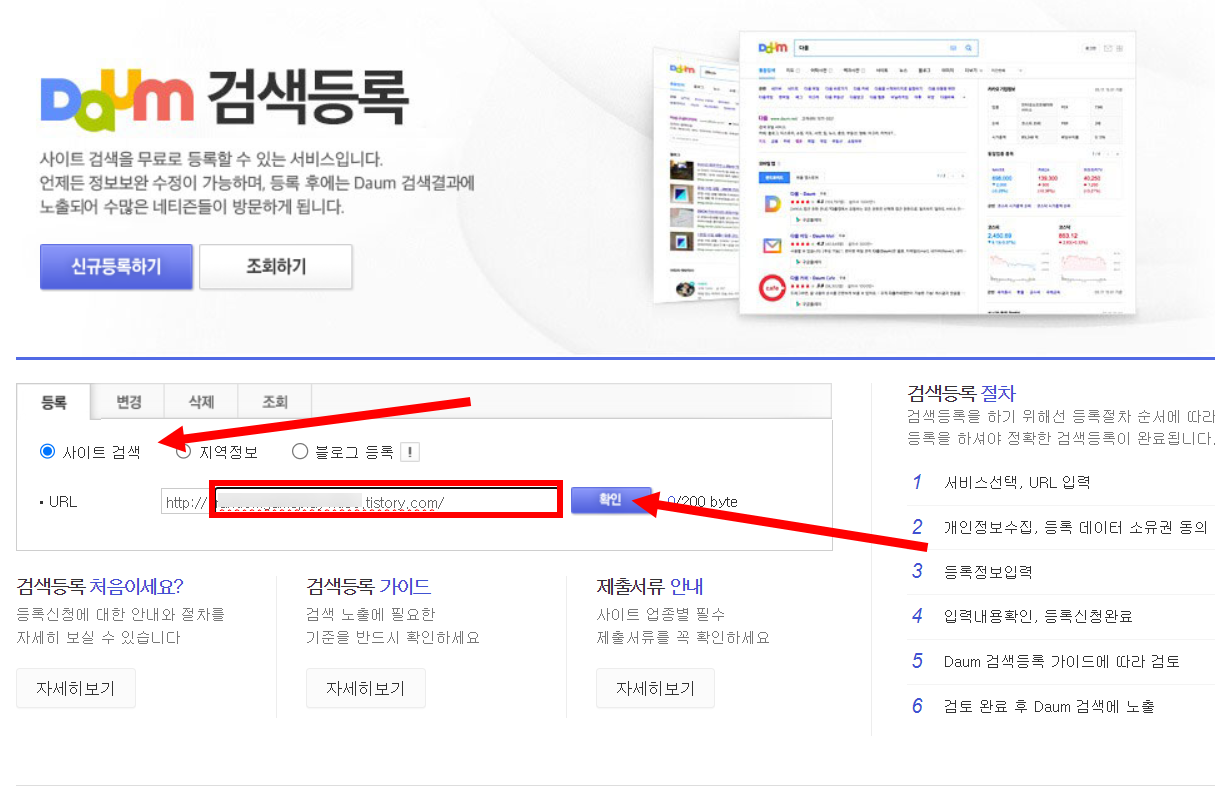1215x801 pixels.
Task: Click into the URL input field
Action: coord(361,501)
